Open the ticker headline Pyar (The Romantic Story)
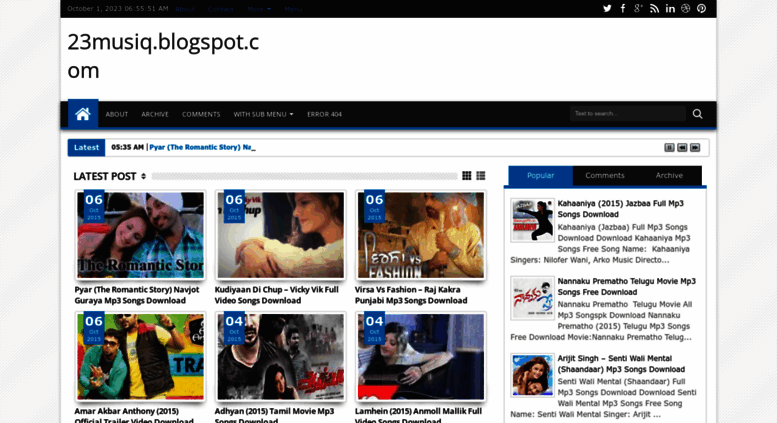Image resolution: width=777 pixels, height=423 pixels. click(x=200, y=147)
